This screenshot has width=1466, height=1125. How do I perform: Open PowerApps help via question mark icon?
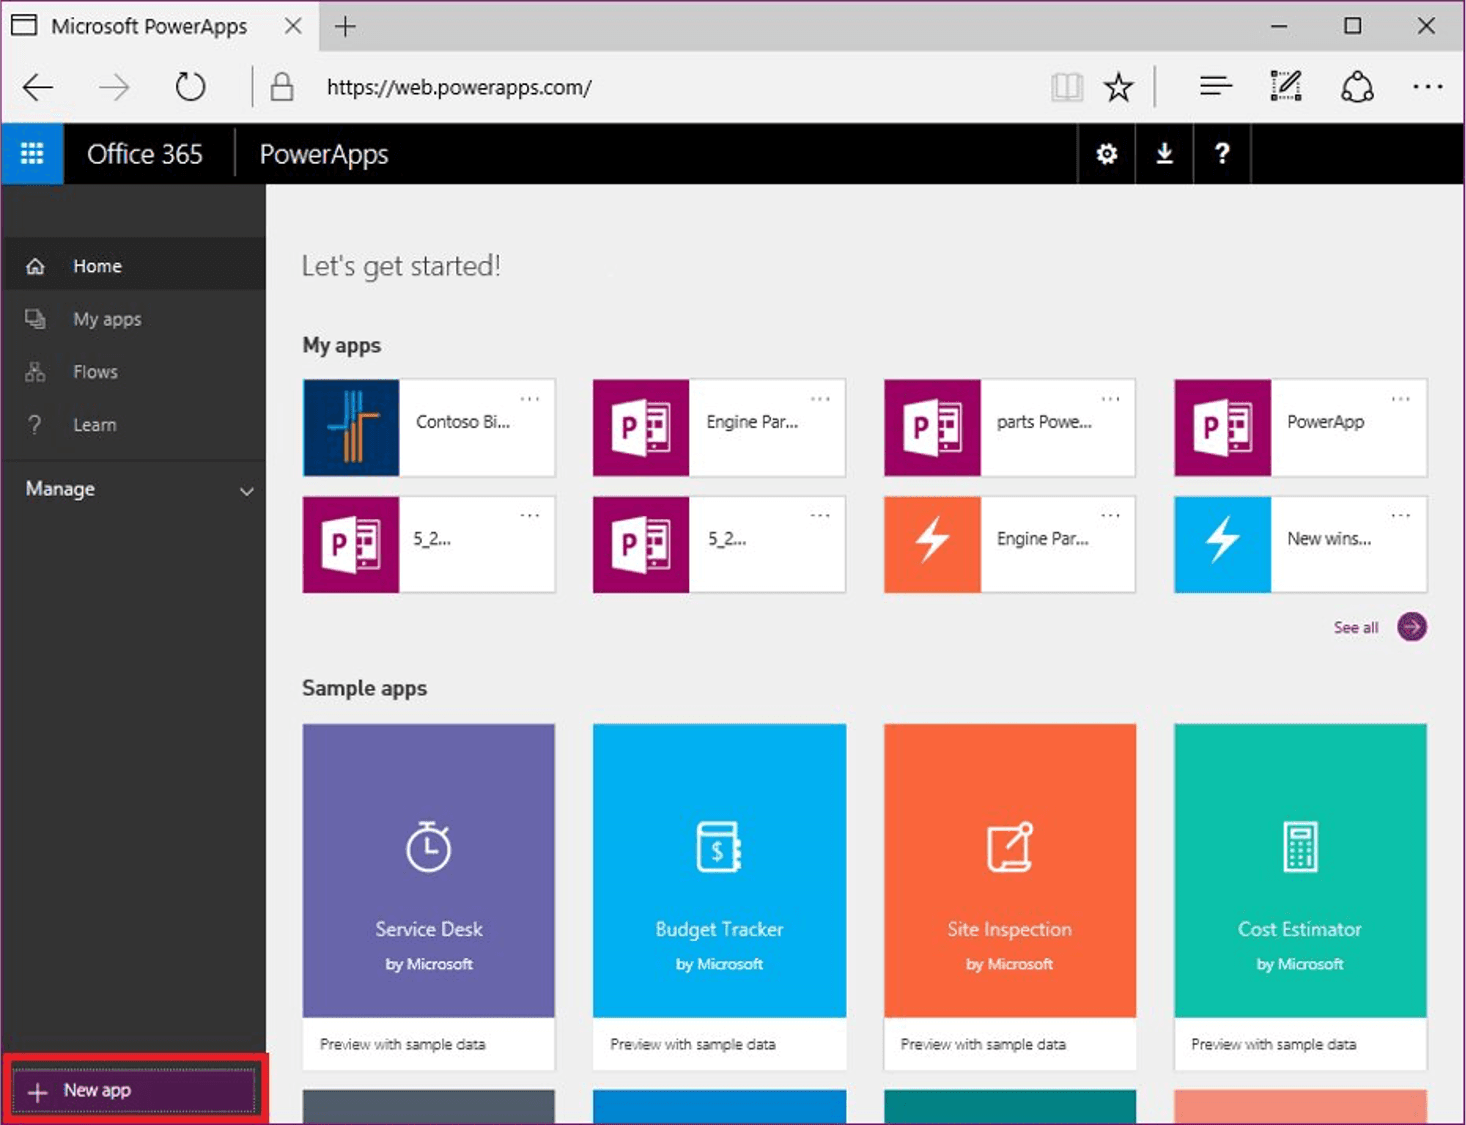(x=1222, y=153)
